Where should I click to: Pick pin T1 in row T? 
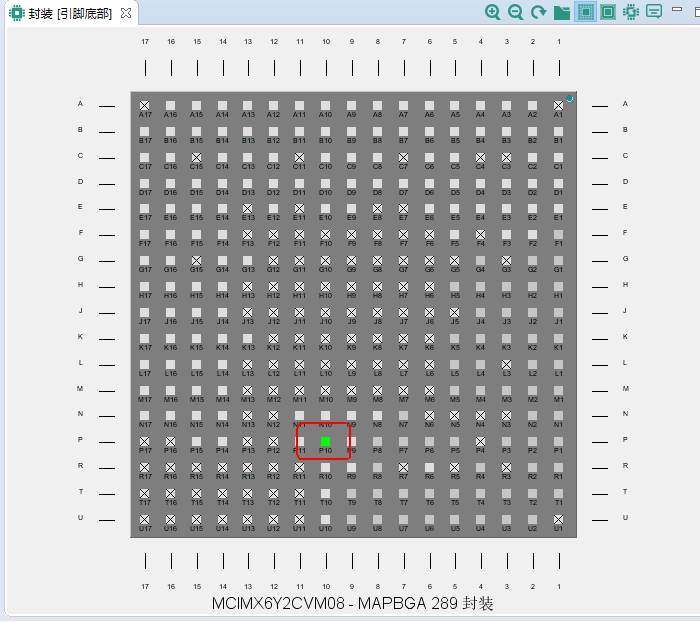tap(558, 493)
